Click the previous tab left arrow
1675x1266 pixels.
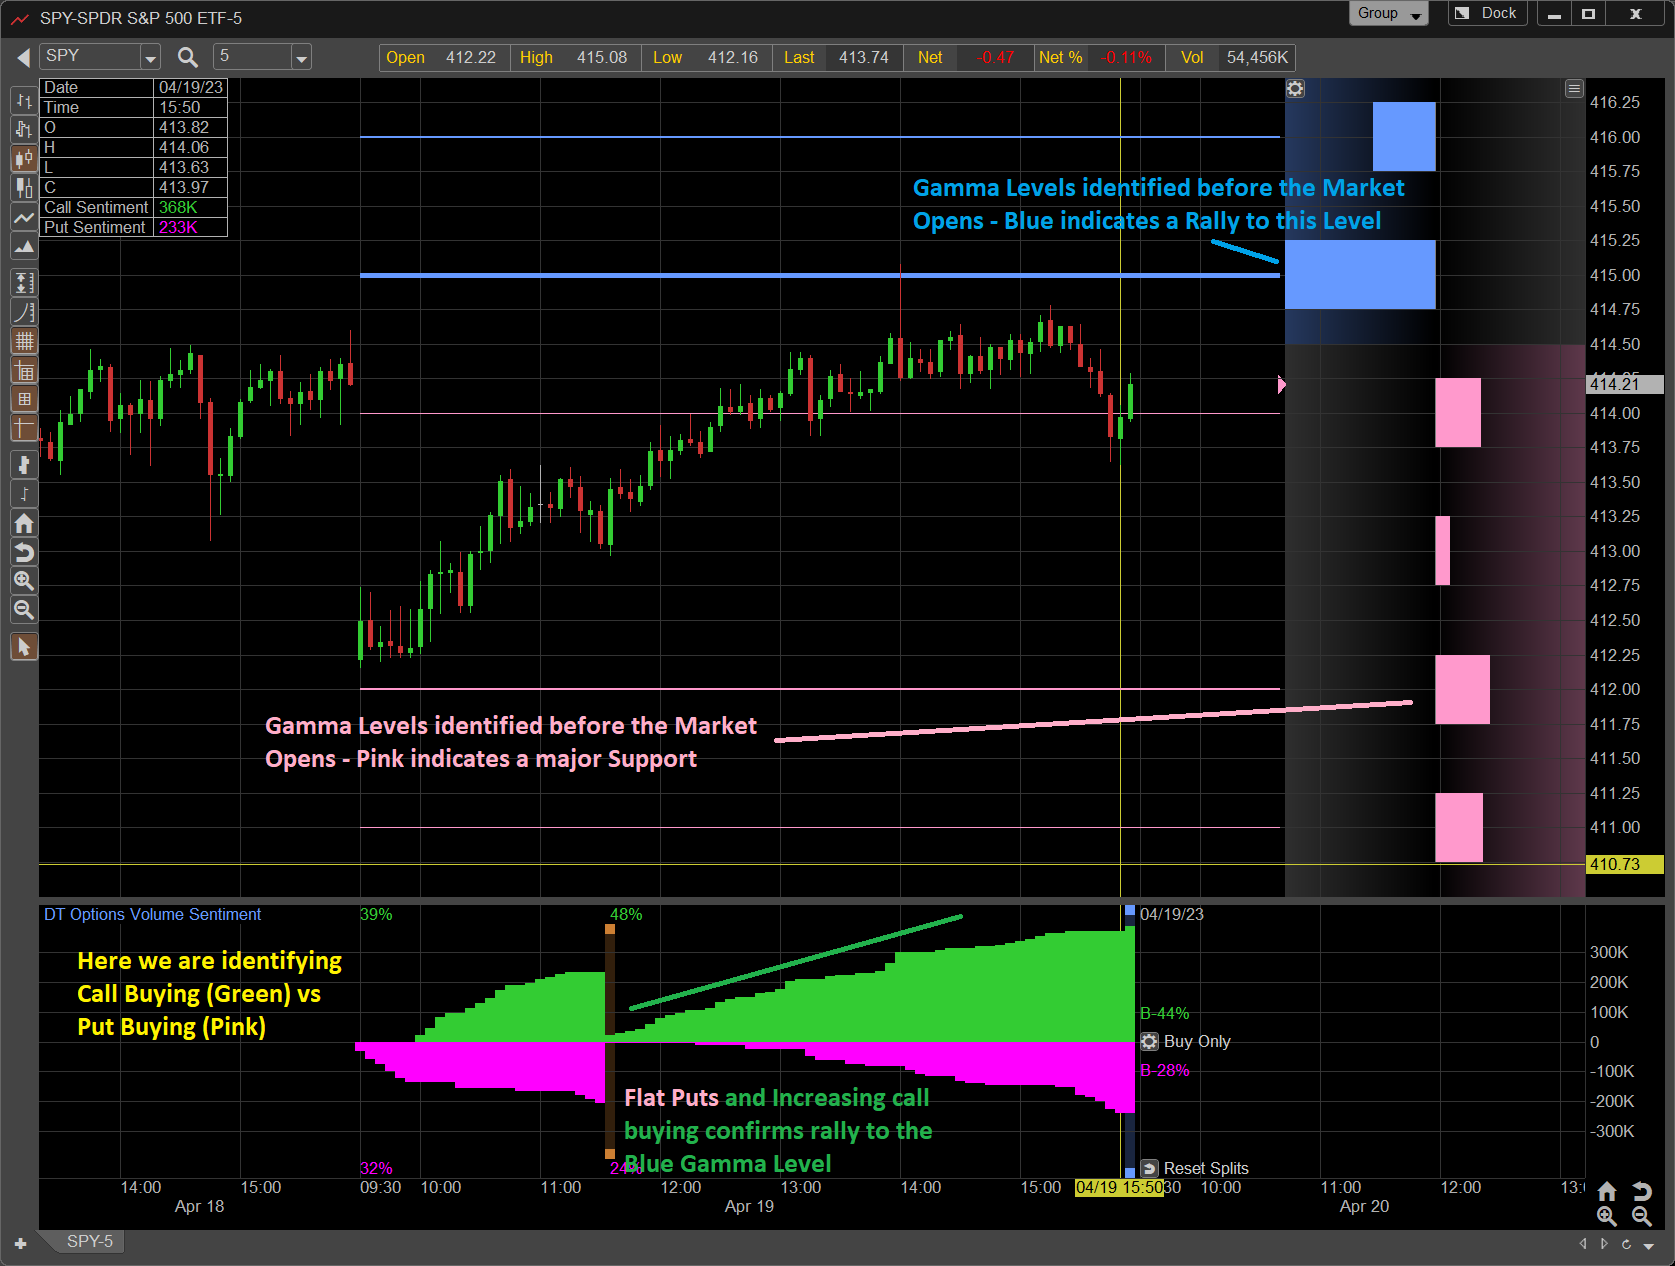pos(1583,1244)
